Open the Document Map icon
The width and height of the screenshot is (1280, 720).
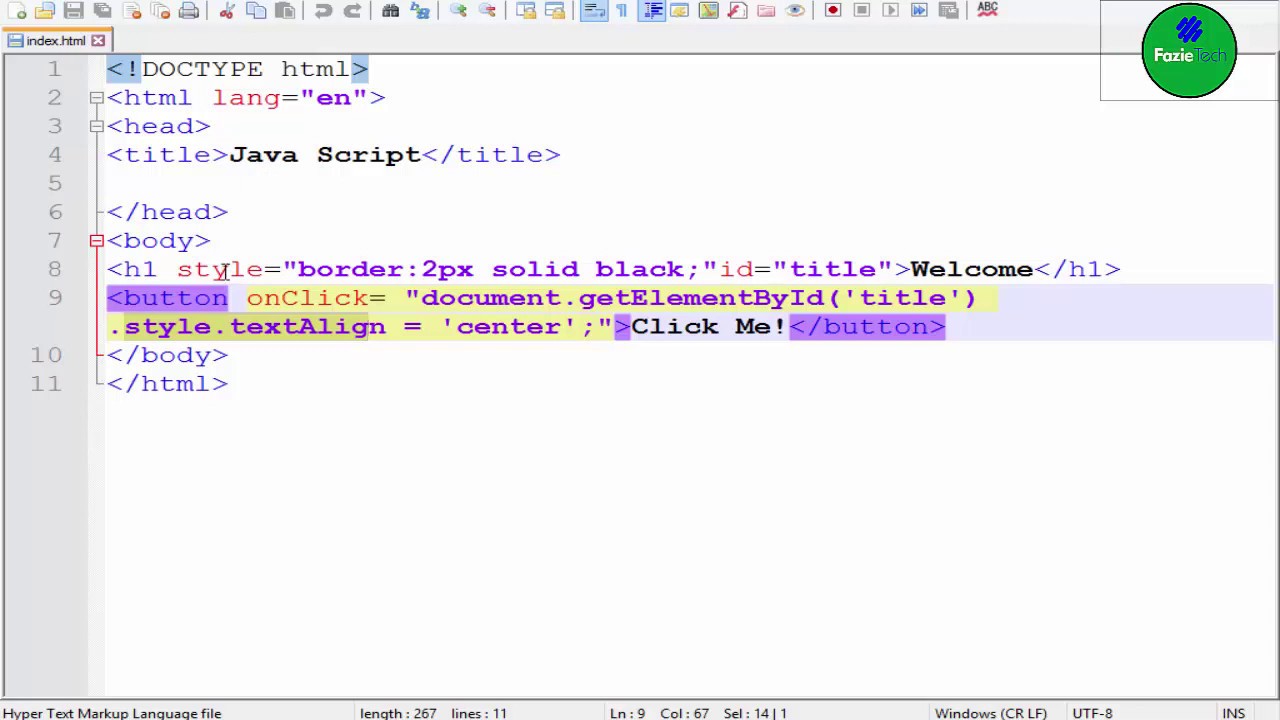click(x=708, y=10)
